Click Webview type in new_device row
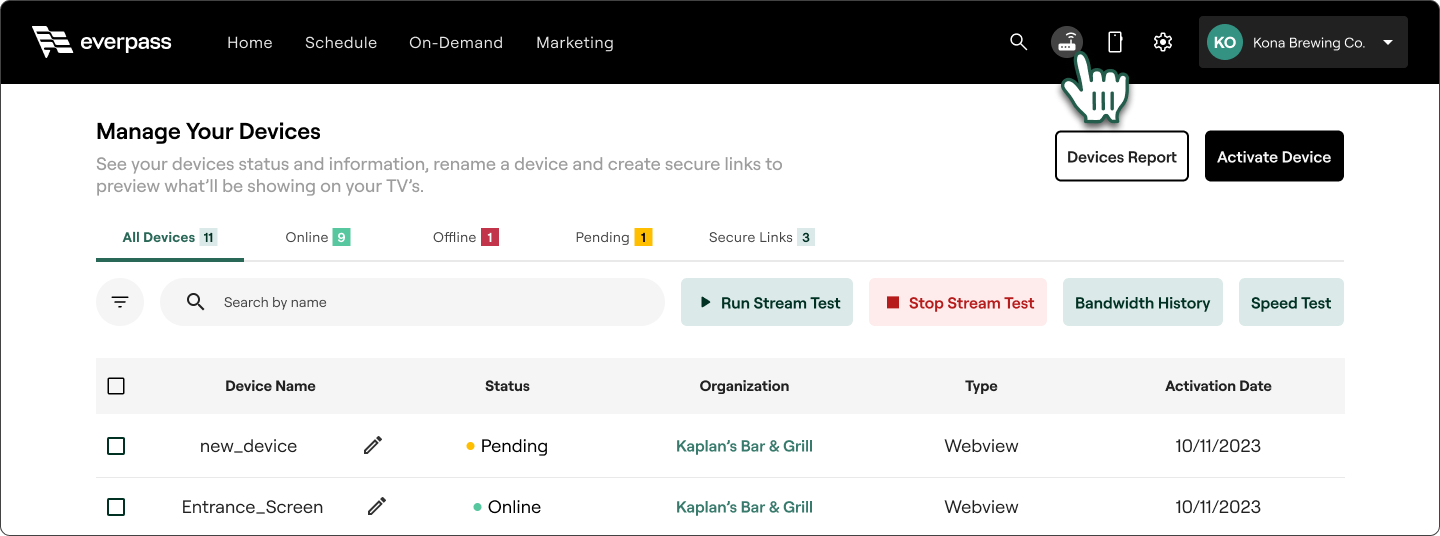The height and width of the screenshot is (536, 1440). 981,446
